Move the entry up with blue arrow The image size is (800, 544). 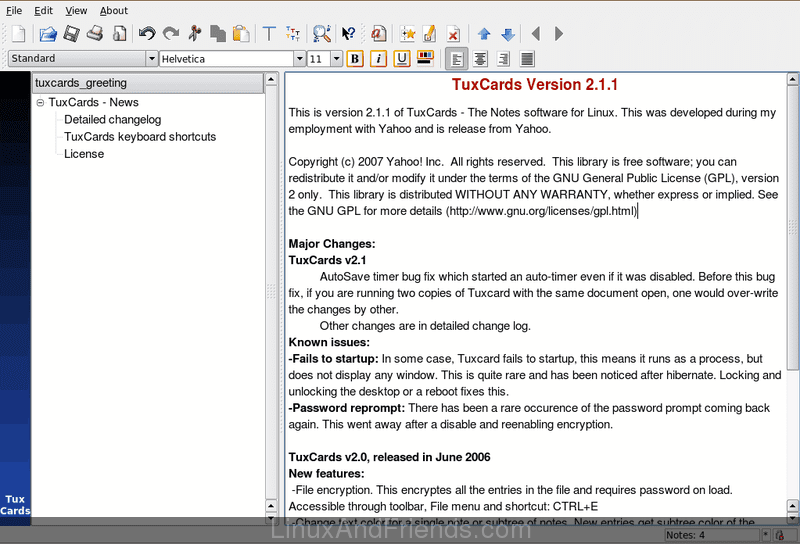485,34
